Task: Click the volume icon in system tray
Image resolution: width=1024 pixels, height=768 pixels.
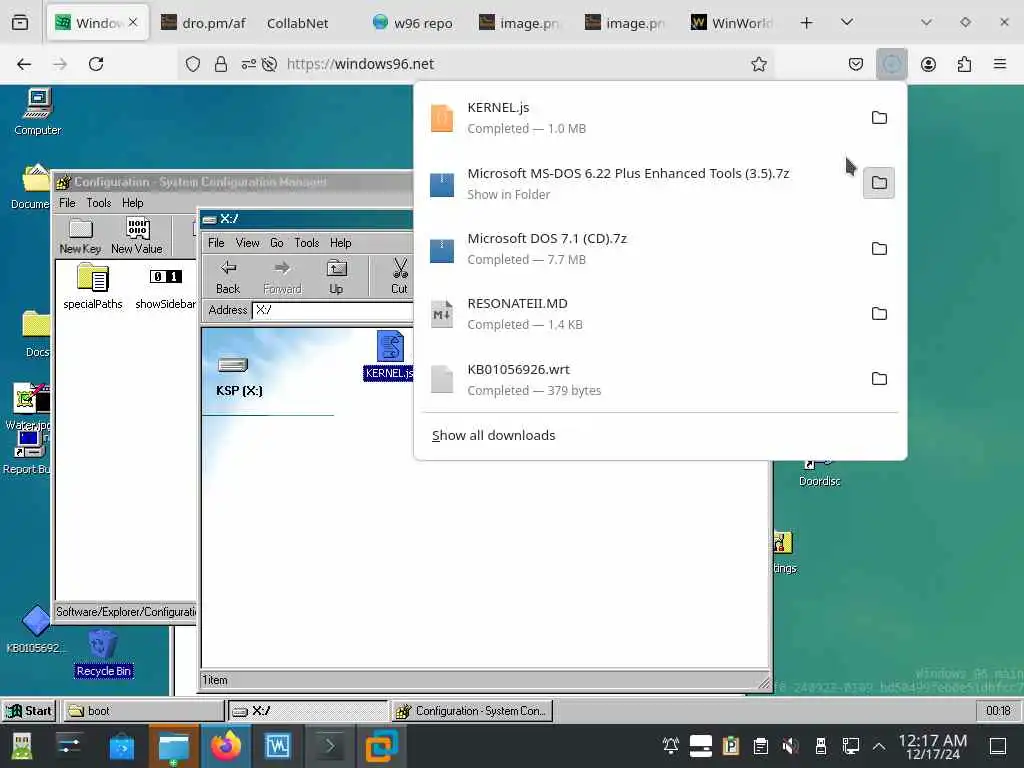Action: click(790, 746)
